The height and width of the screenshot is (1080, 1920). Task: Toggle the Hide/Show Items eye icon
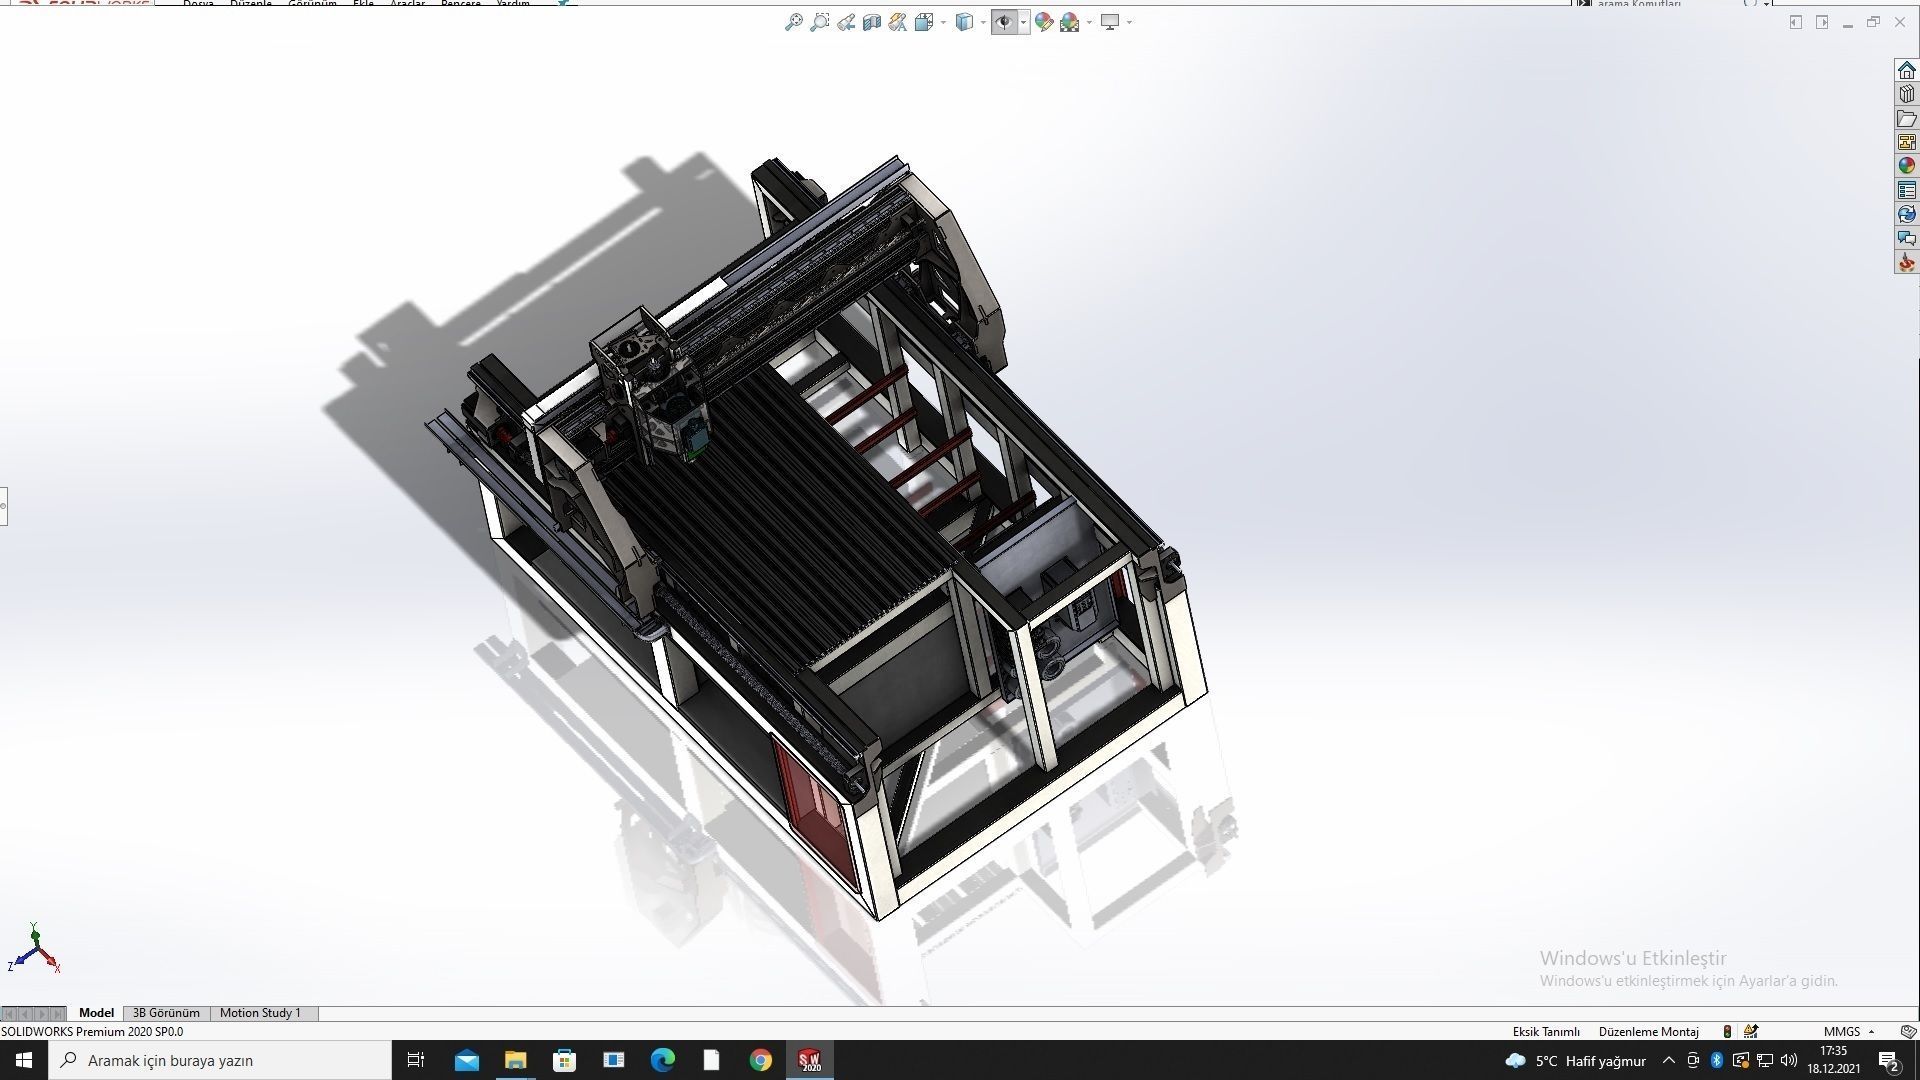pyautogui.click(x=1005, y=22)
